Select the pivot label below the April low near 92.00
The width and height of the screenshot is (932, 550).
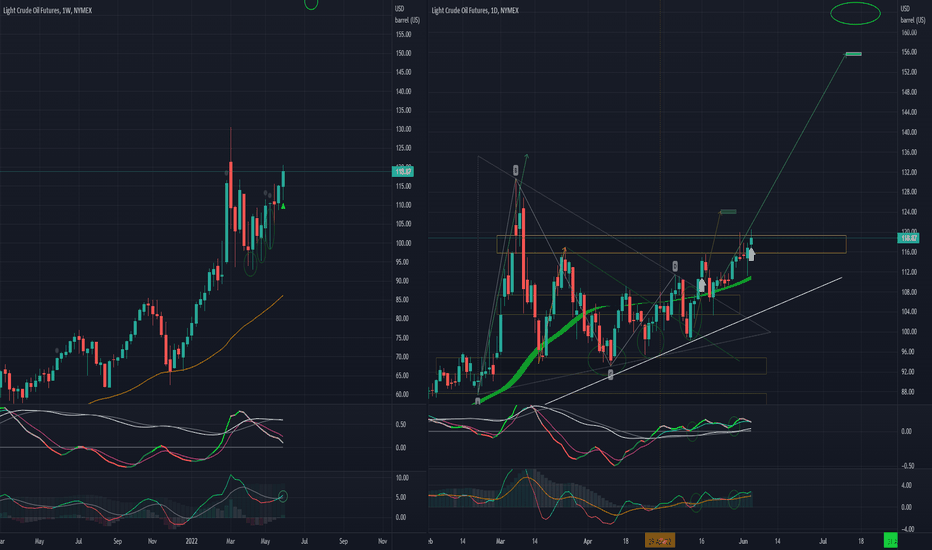pos(610,374)
